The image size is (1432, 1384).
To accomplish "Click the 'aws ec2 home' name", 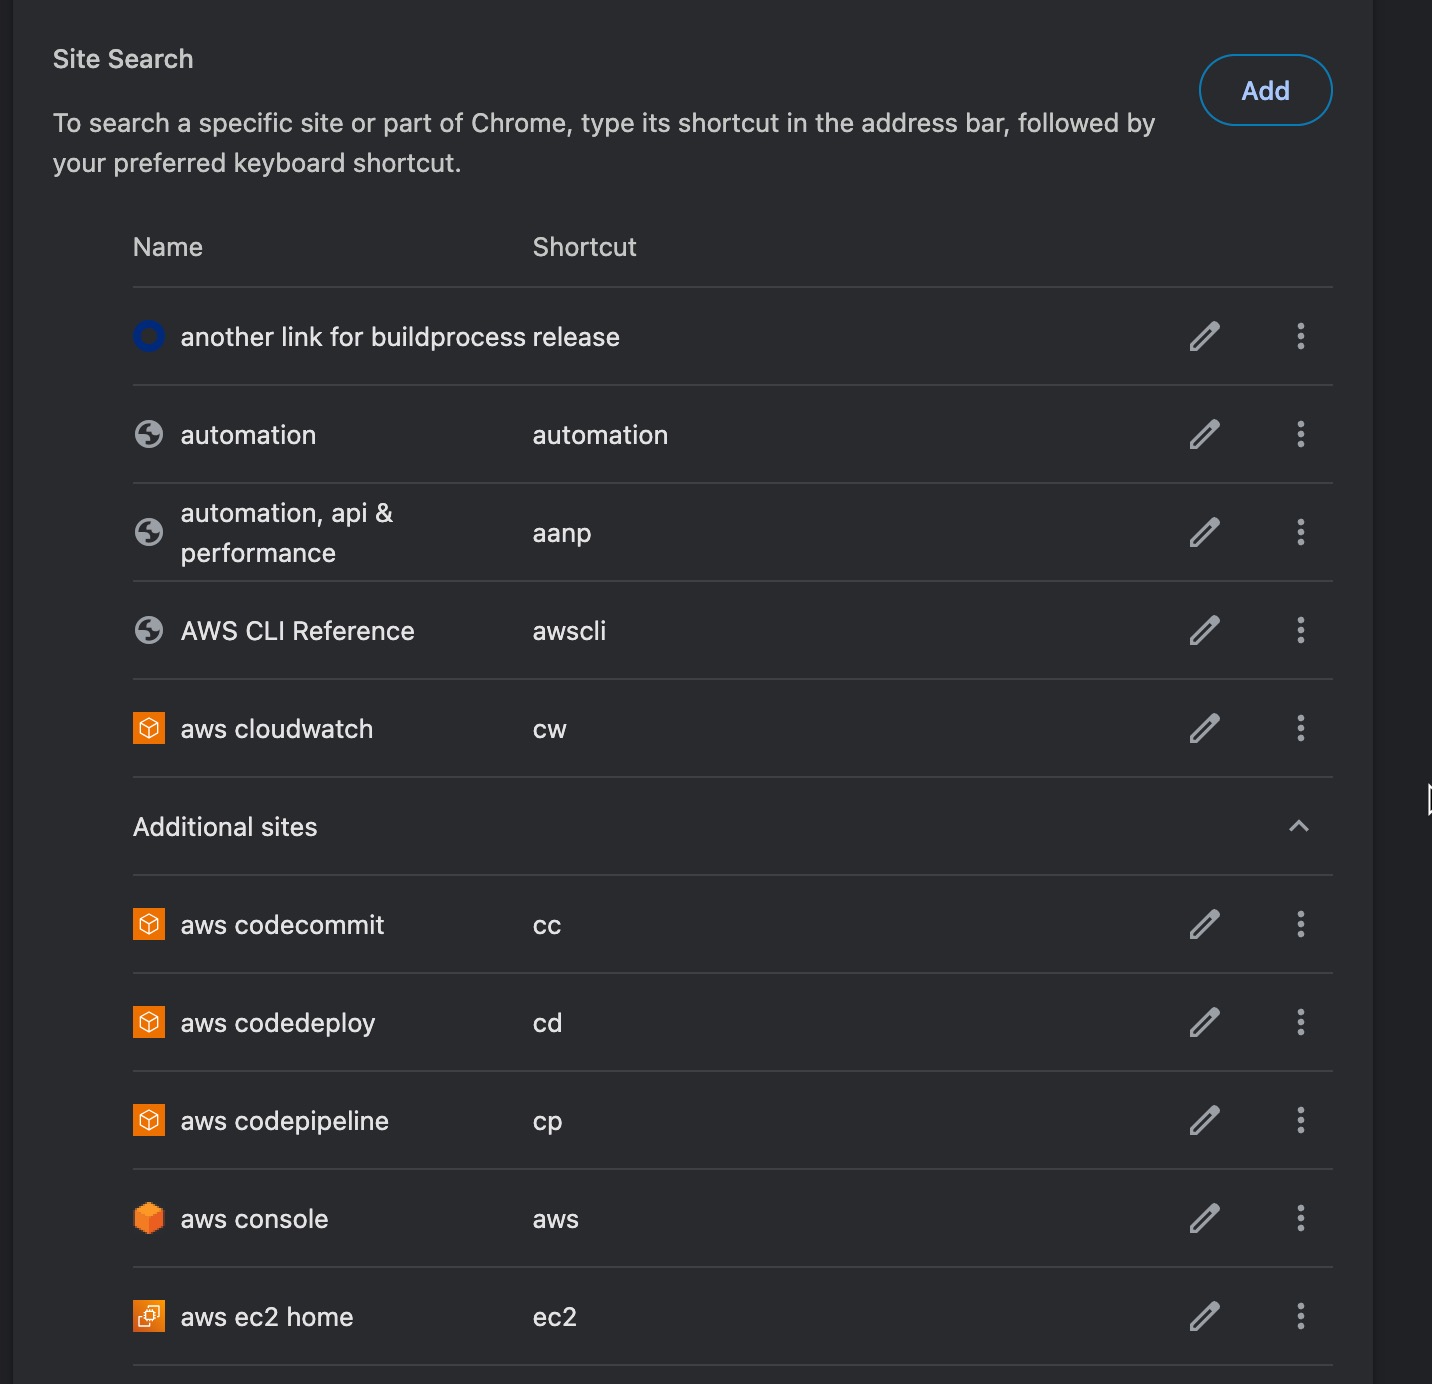I will coord(266,1317).
